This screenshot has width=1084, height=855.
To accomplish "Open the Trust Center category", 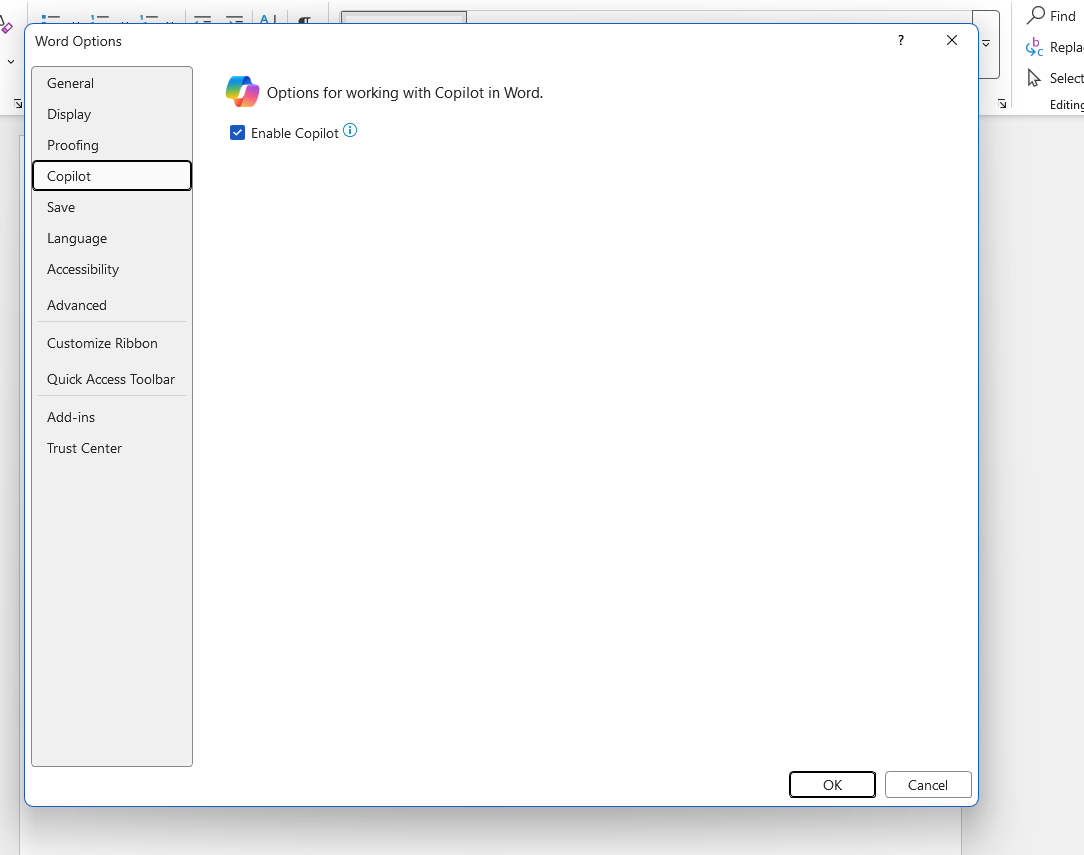I will click(111, 448).
